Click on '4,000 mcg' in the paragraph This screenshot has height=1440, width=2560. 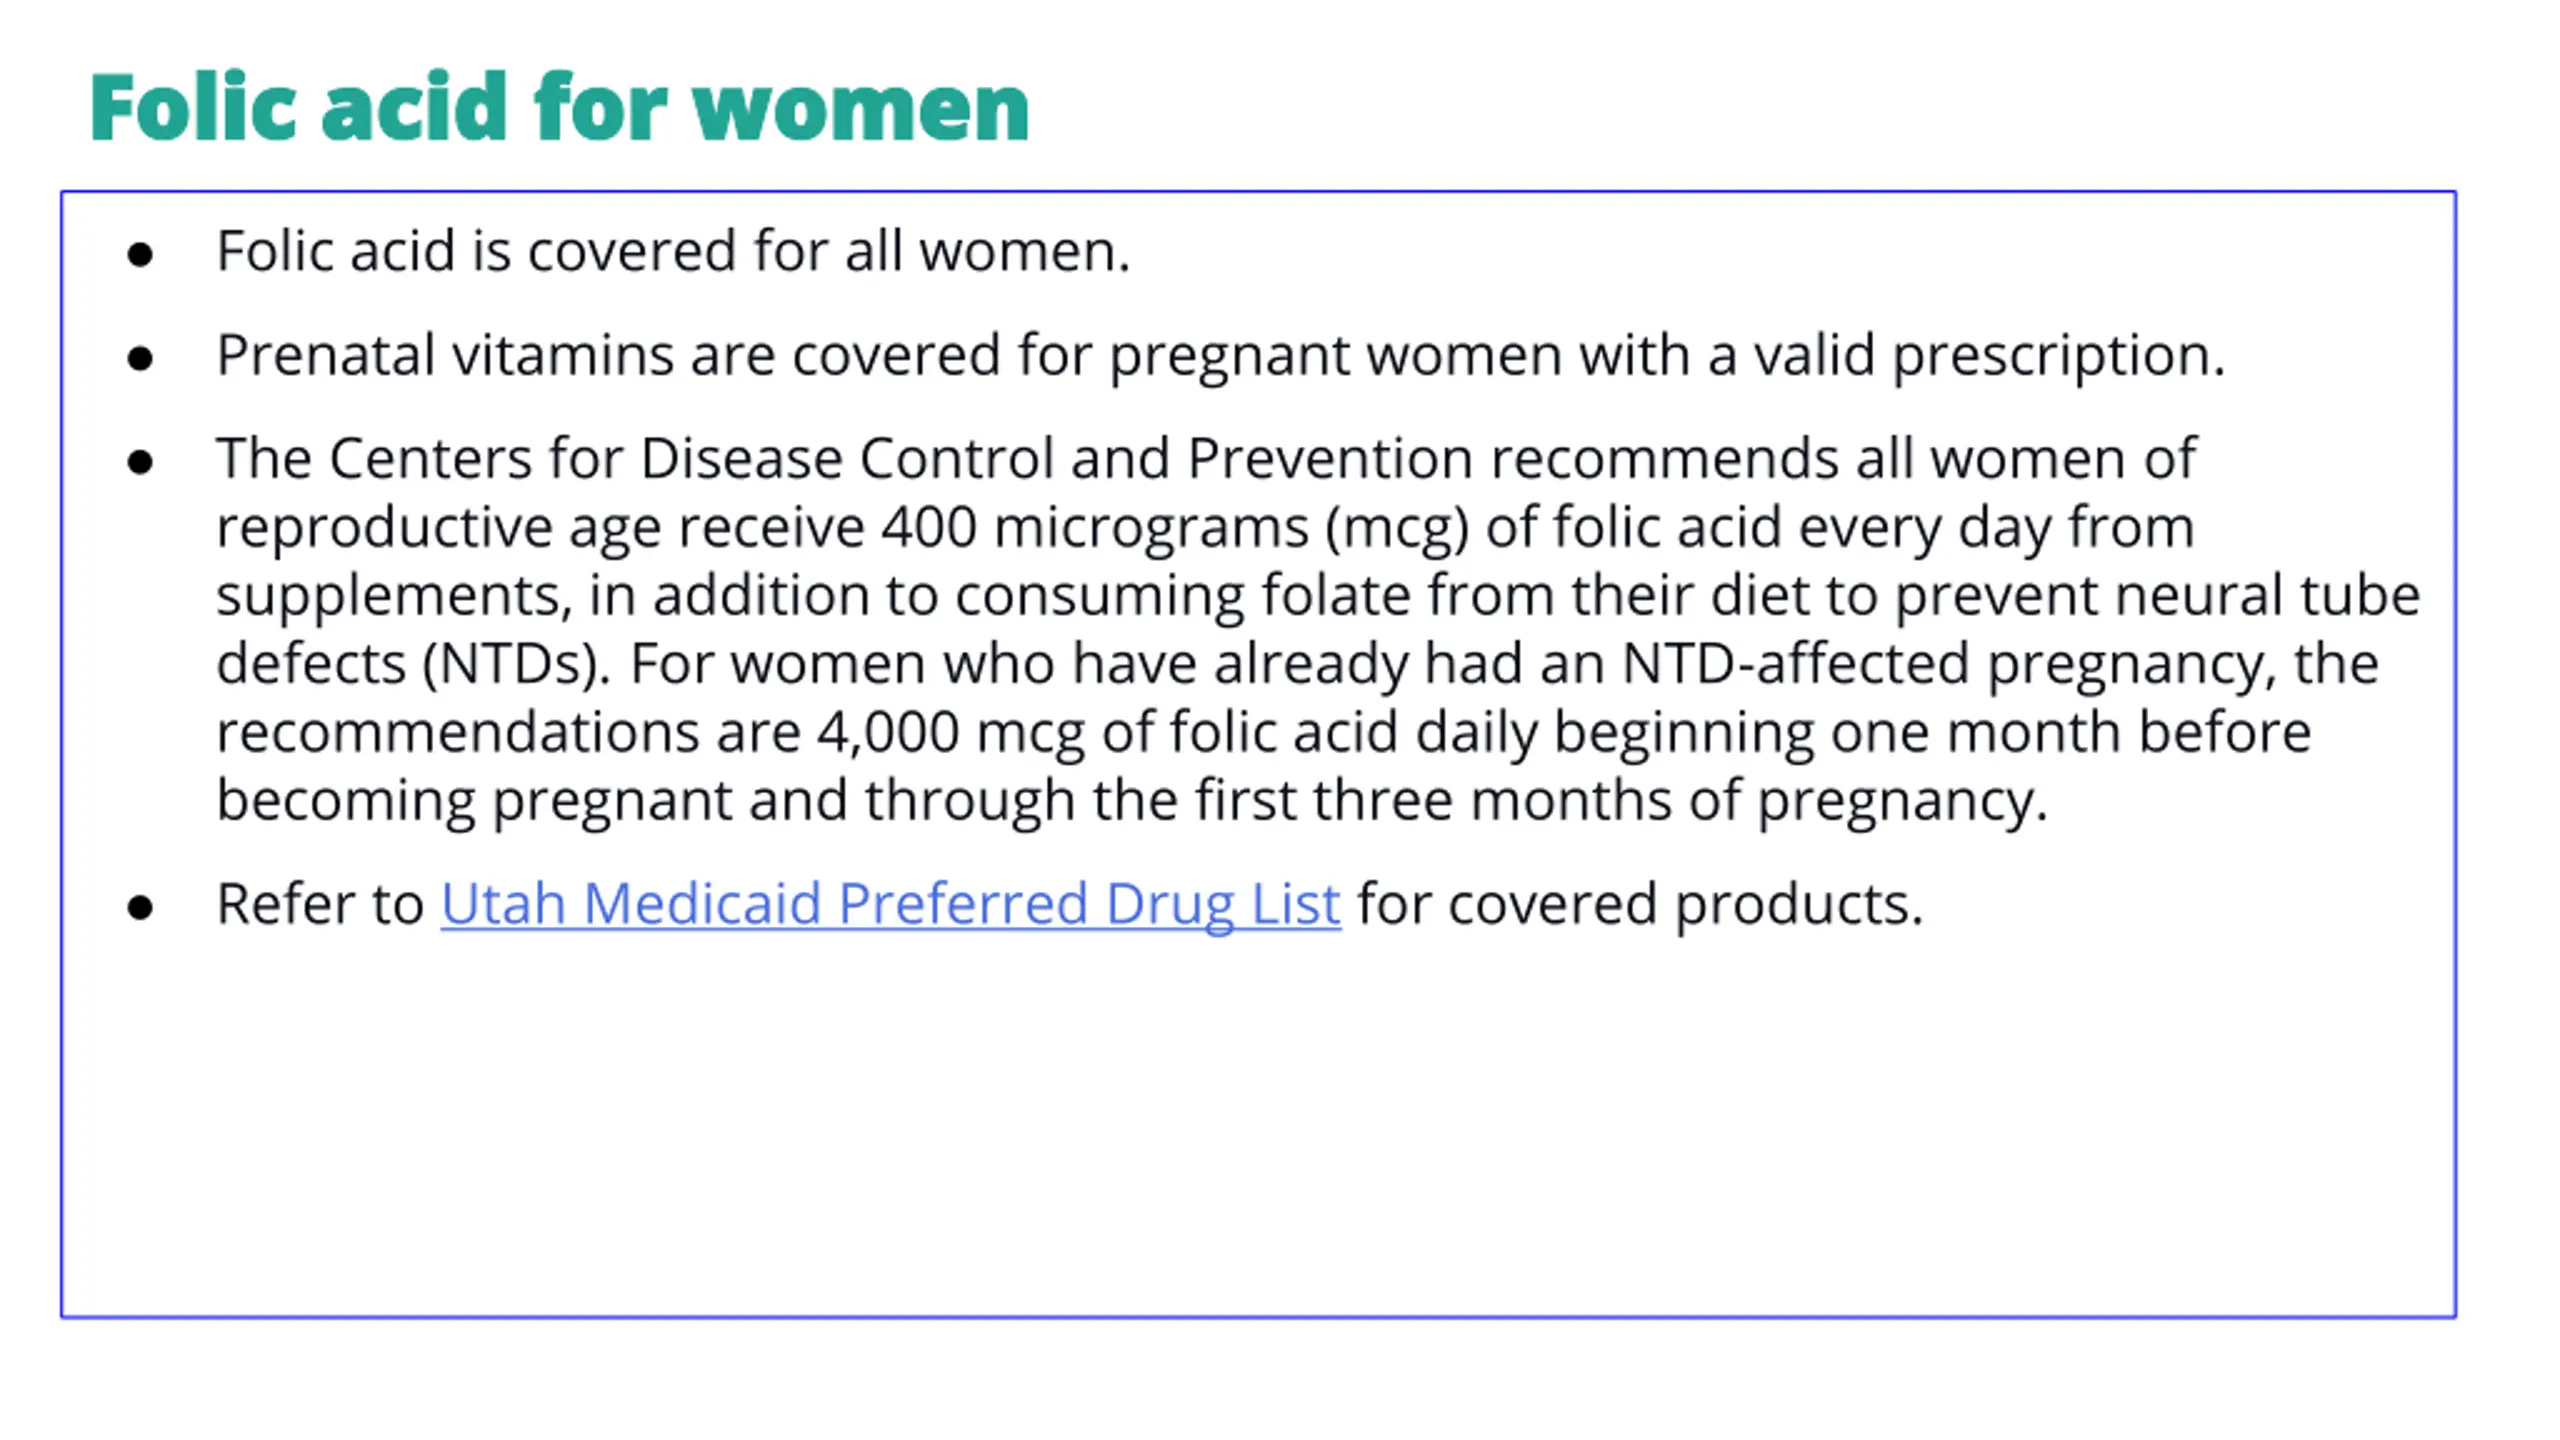950,732
